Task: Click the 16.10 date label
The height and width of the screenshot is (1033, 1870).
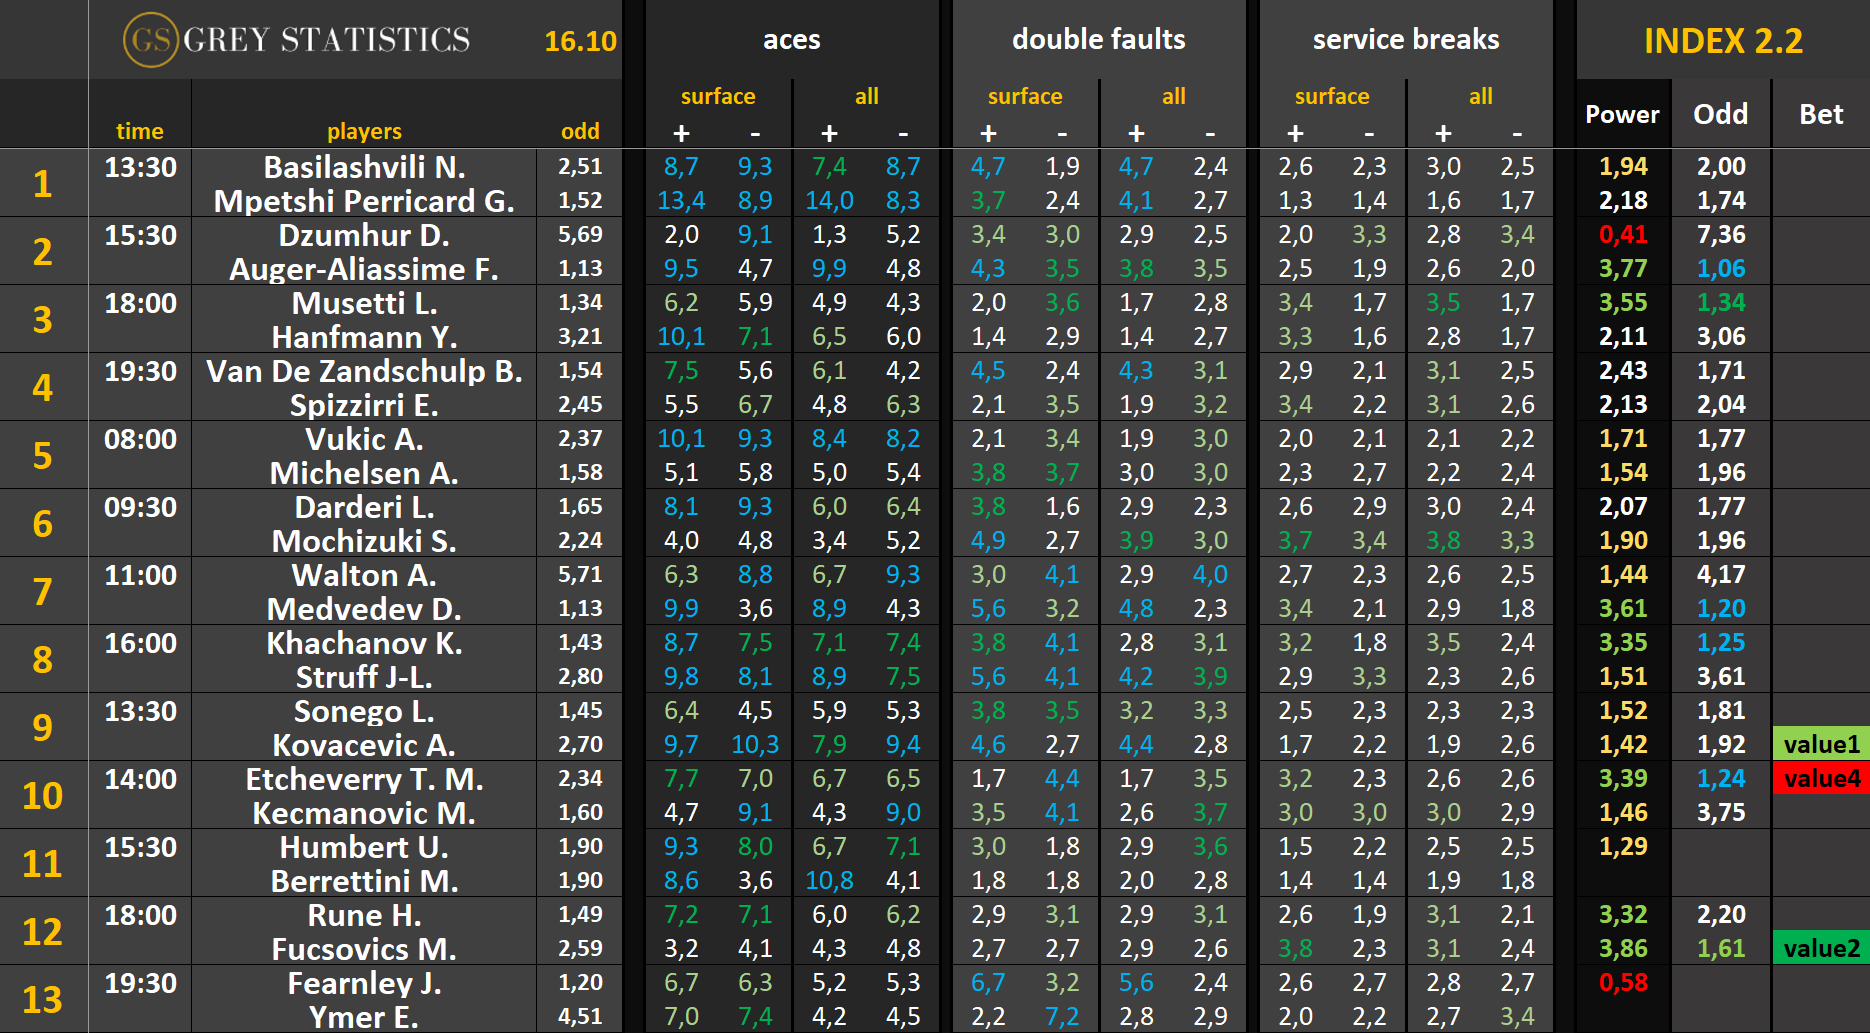Action: [580, 41]
